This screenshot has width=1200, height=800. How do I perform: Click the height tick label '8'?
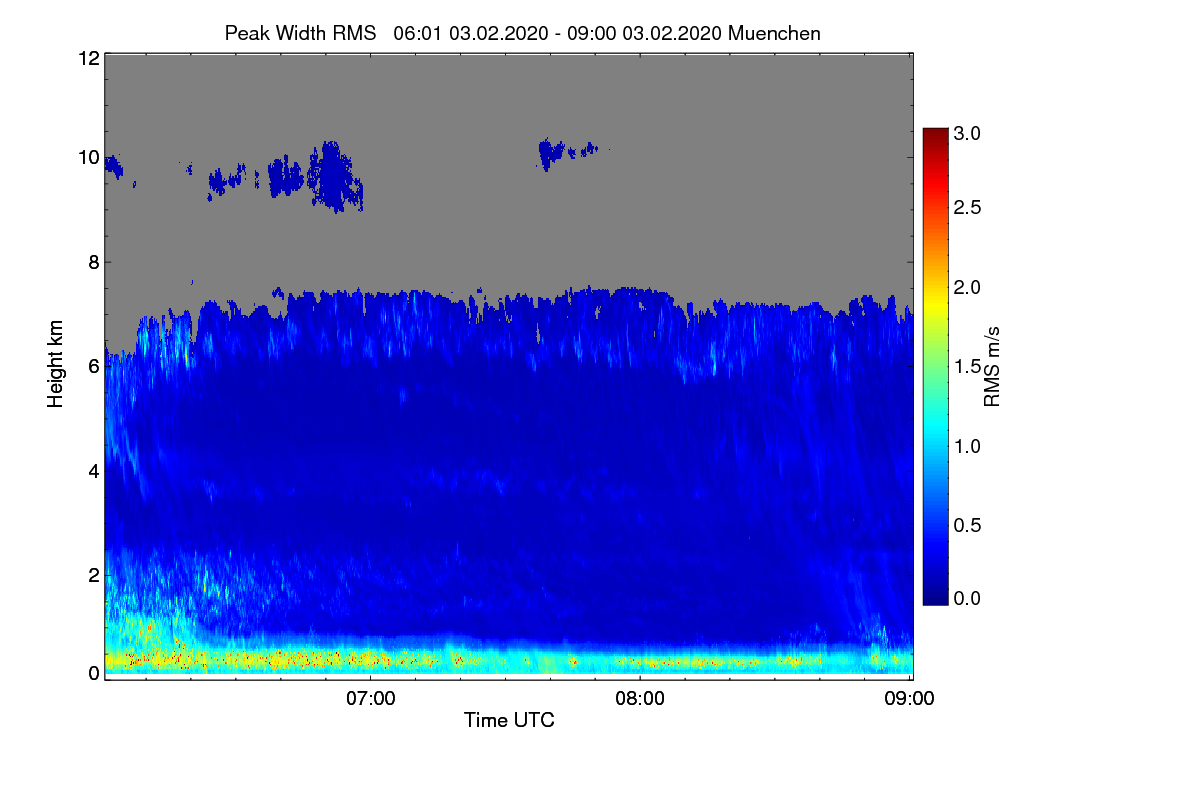93,262
